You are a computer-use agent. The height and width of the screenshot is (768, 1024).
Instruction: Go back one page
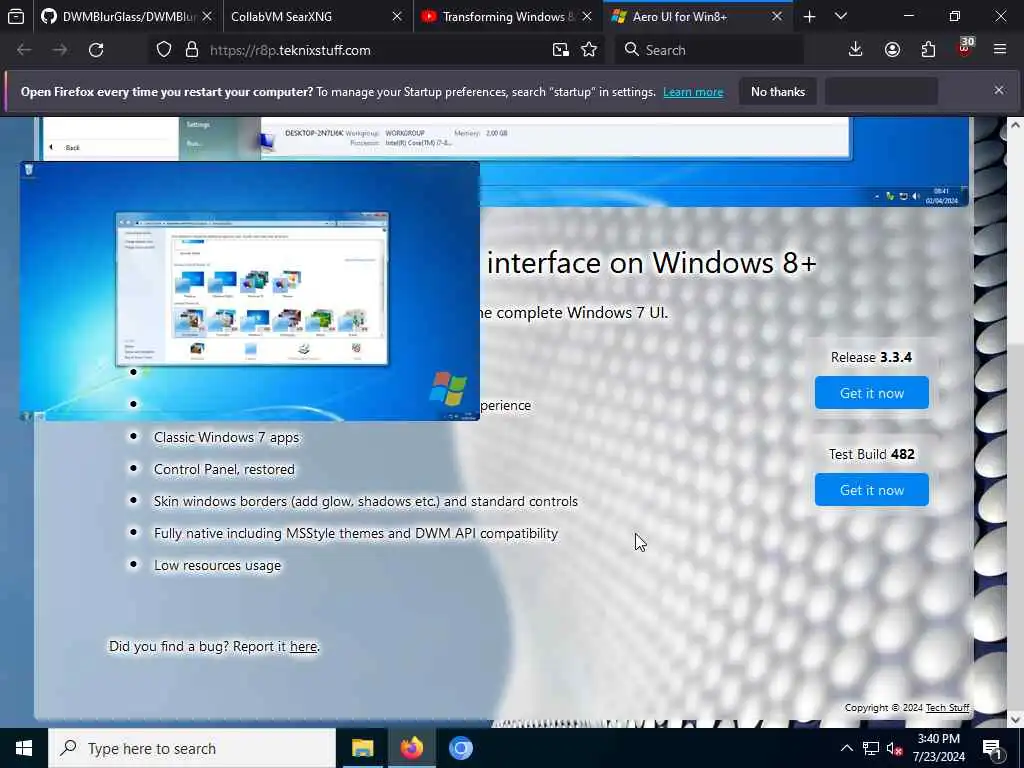(x=24, y=50)
